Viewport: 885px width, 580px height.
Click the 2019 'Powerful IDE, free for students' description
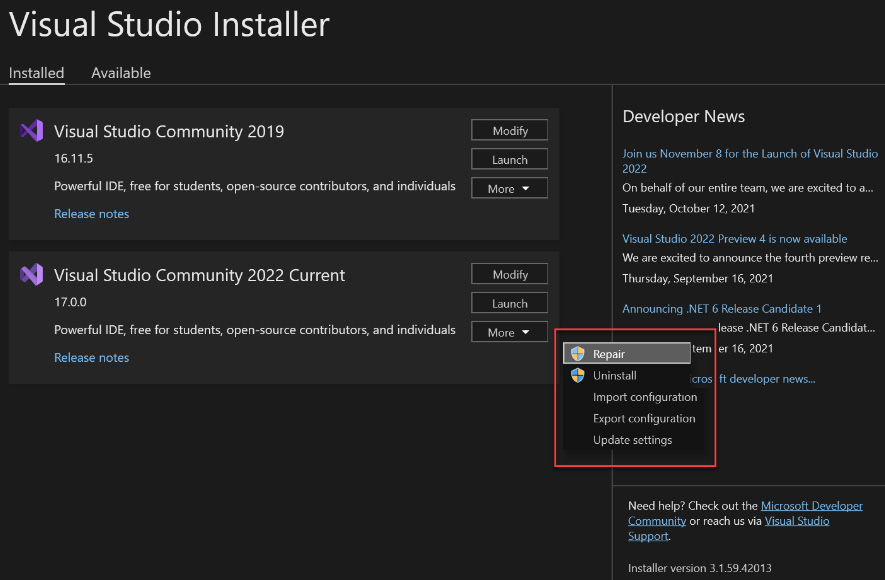click(255, 186)
